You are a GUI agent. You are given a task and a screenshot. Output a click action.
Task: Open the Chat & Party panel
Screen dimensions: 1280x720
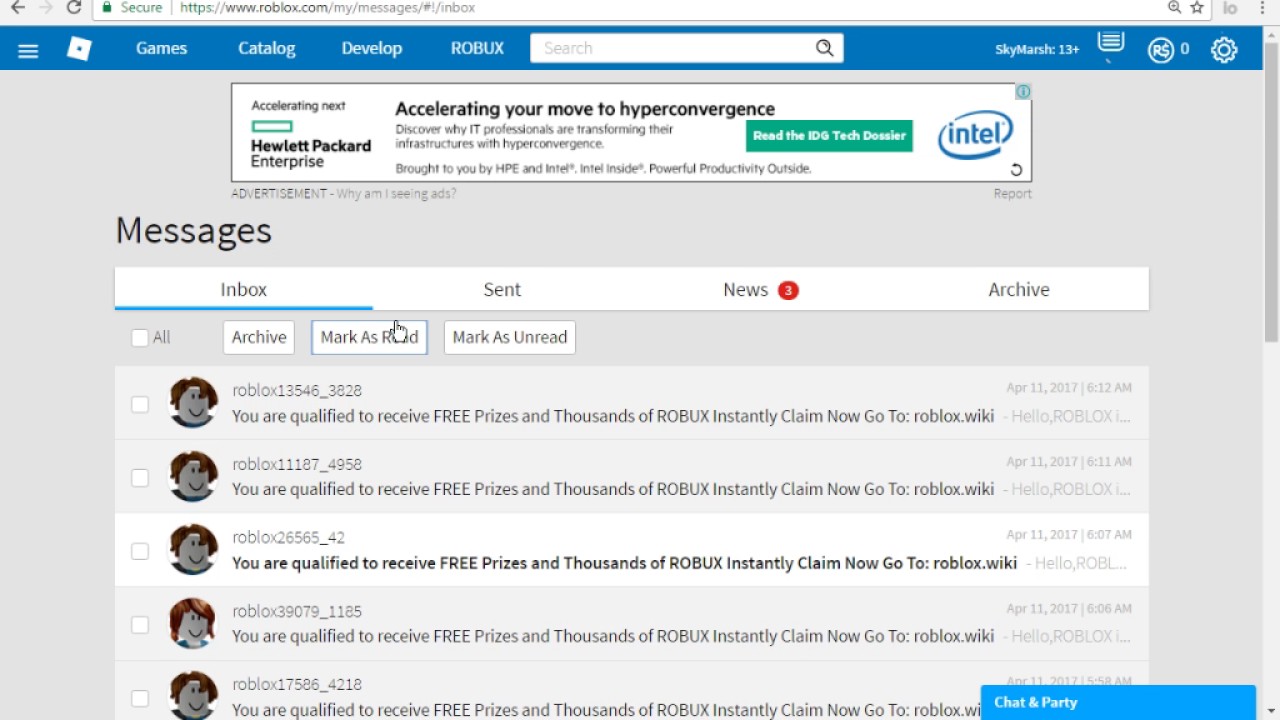click(1118, 702)
